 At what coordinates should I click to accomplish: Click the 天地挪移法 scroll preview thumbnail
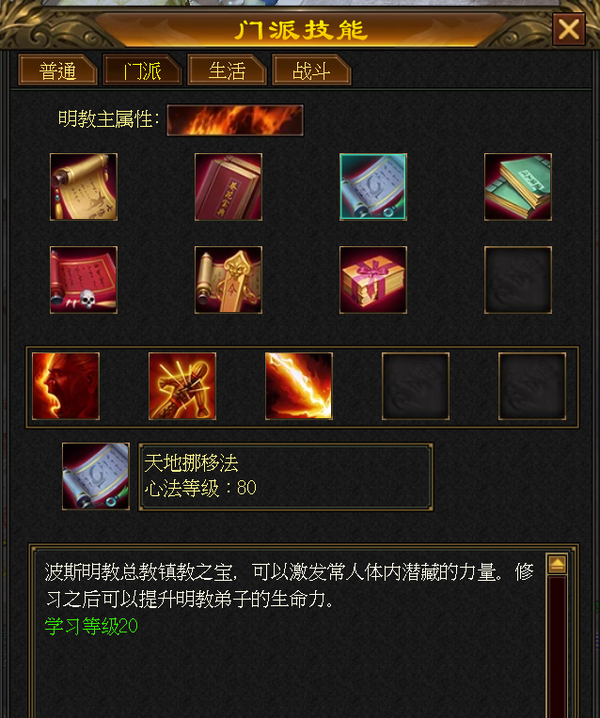[x=96, y=476]
